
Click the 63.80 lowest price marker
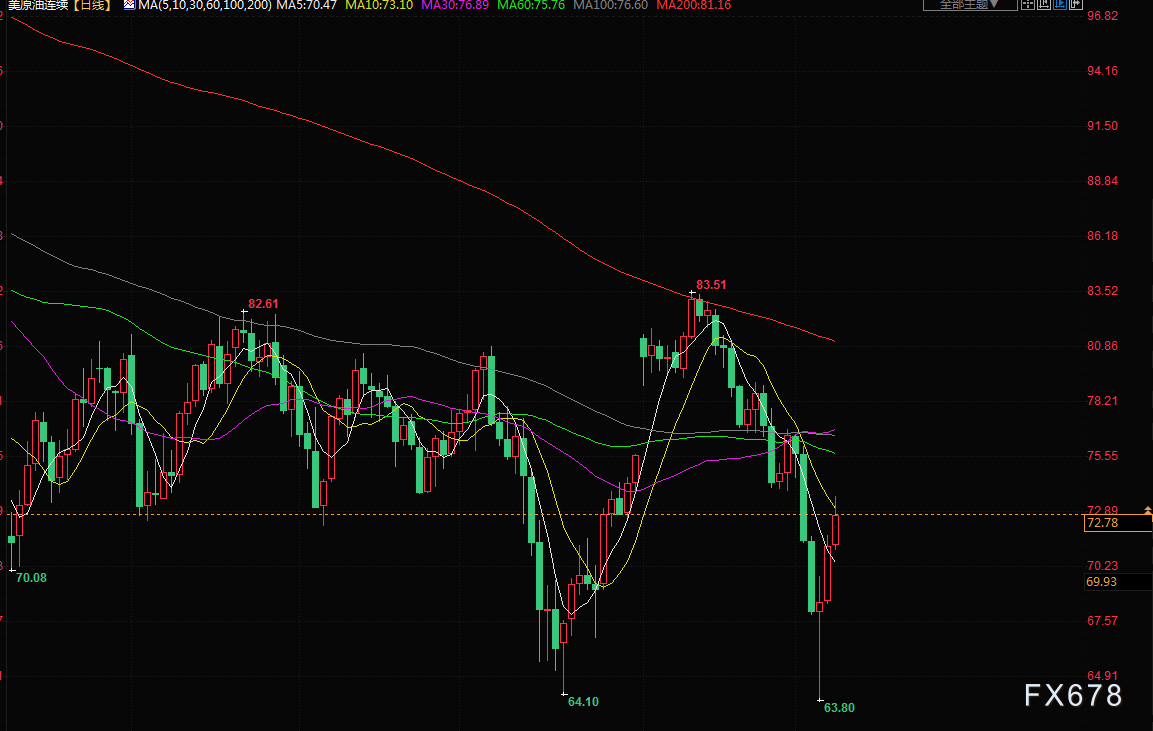839,707
